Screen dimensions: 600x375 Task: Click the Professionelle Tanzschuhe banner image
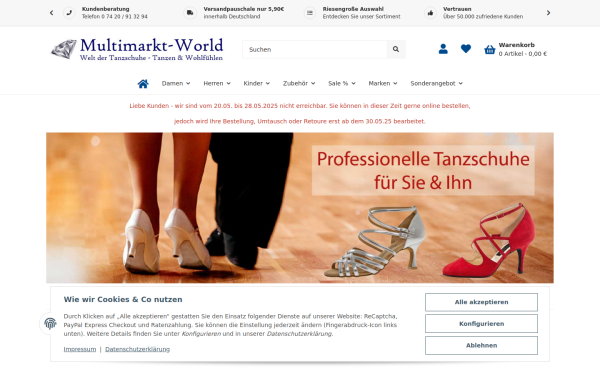pyautogui.click(x=300, y=208)
